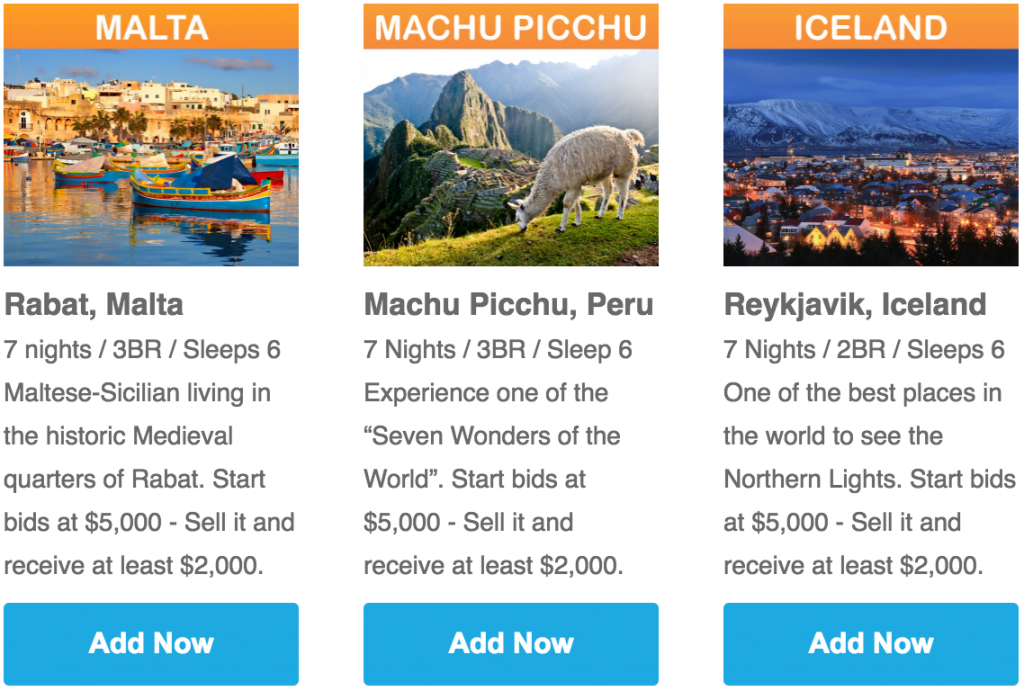Click the Rabat, Malta title
Viewport: 1024px width, 691px height.
[94, 304]
